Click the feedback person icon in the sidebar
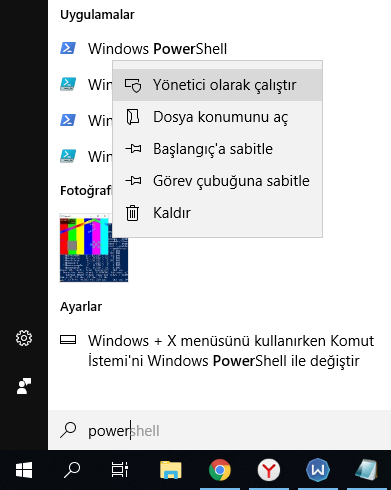Image resolution: width=391 pixels, height=490 pixels. [x=24, y=386]
